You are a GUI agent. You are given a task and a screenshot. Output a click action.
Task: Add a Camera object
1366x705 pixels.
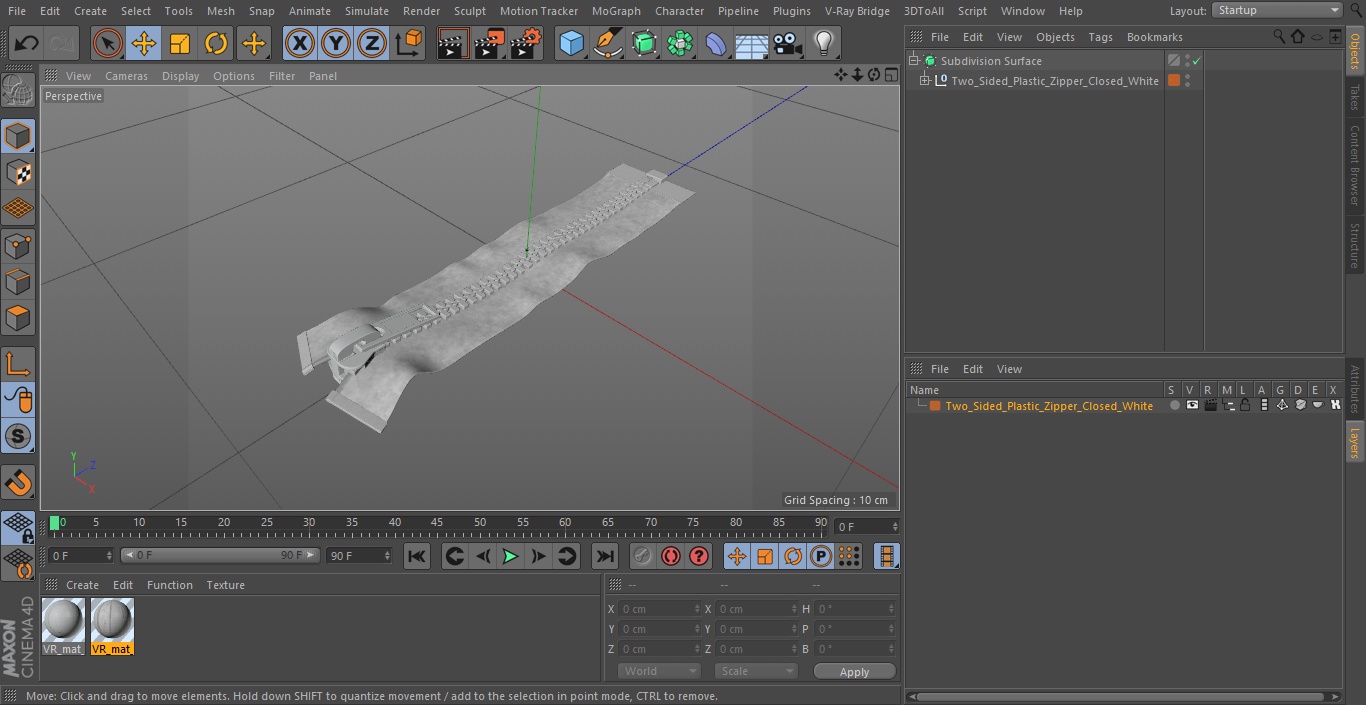788,43
